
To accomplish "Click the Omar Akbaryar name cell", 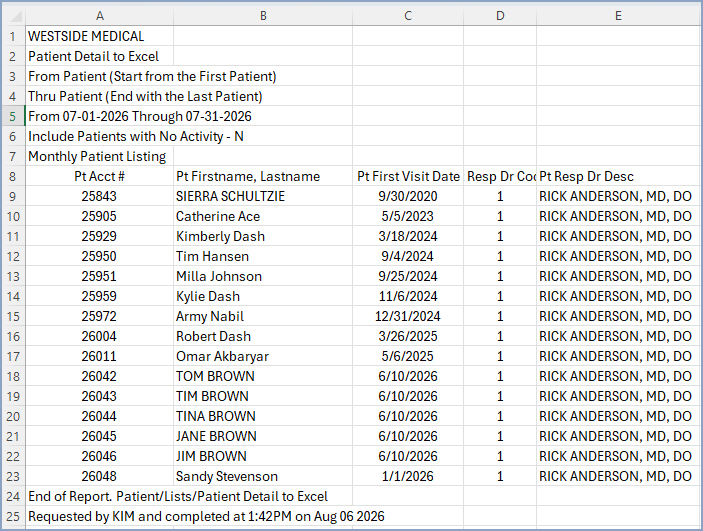I will coord(263,357).
